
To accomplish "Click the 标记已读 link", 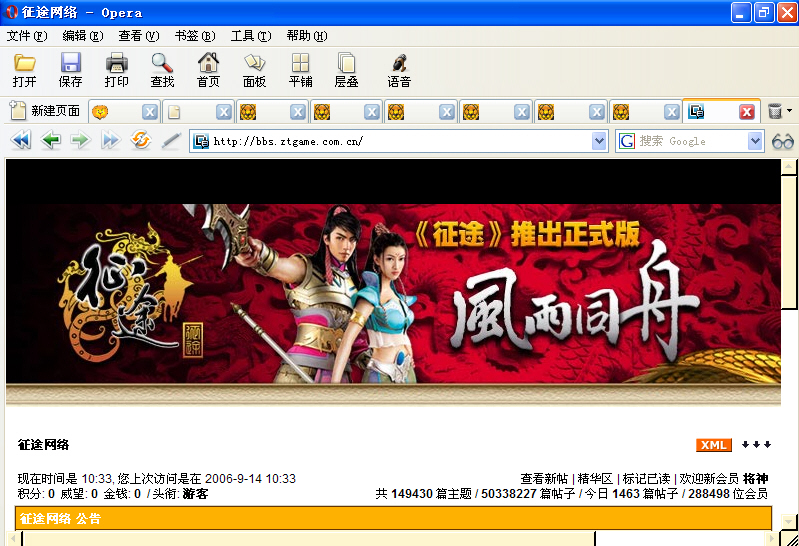I will [x=646, y=479].
